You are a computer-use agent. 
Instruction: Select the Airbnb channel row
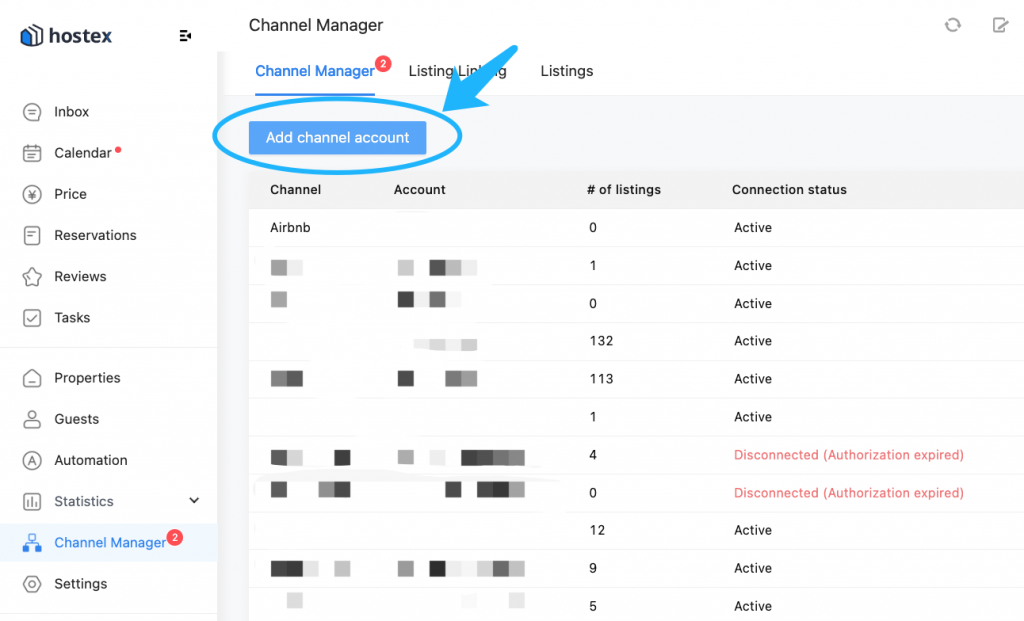pyautogui.click(x=636, y=228)
